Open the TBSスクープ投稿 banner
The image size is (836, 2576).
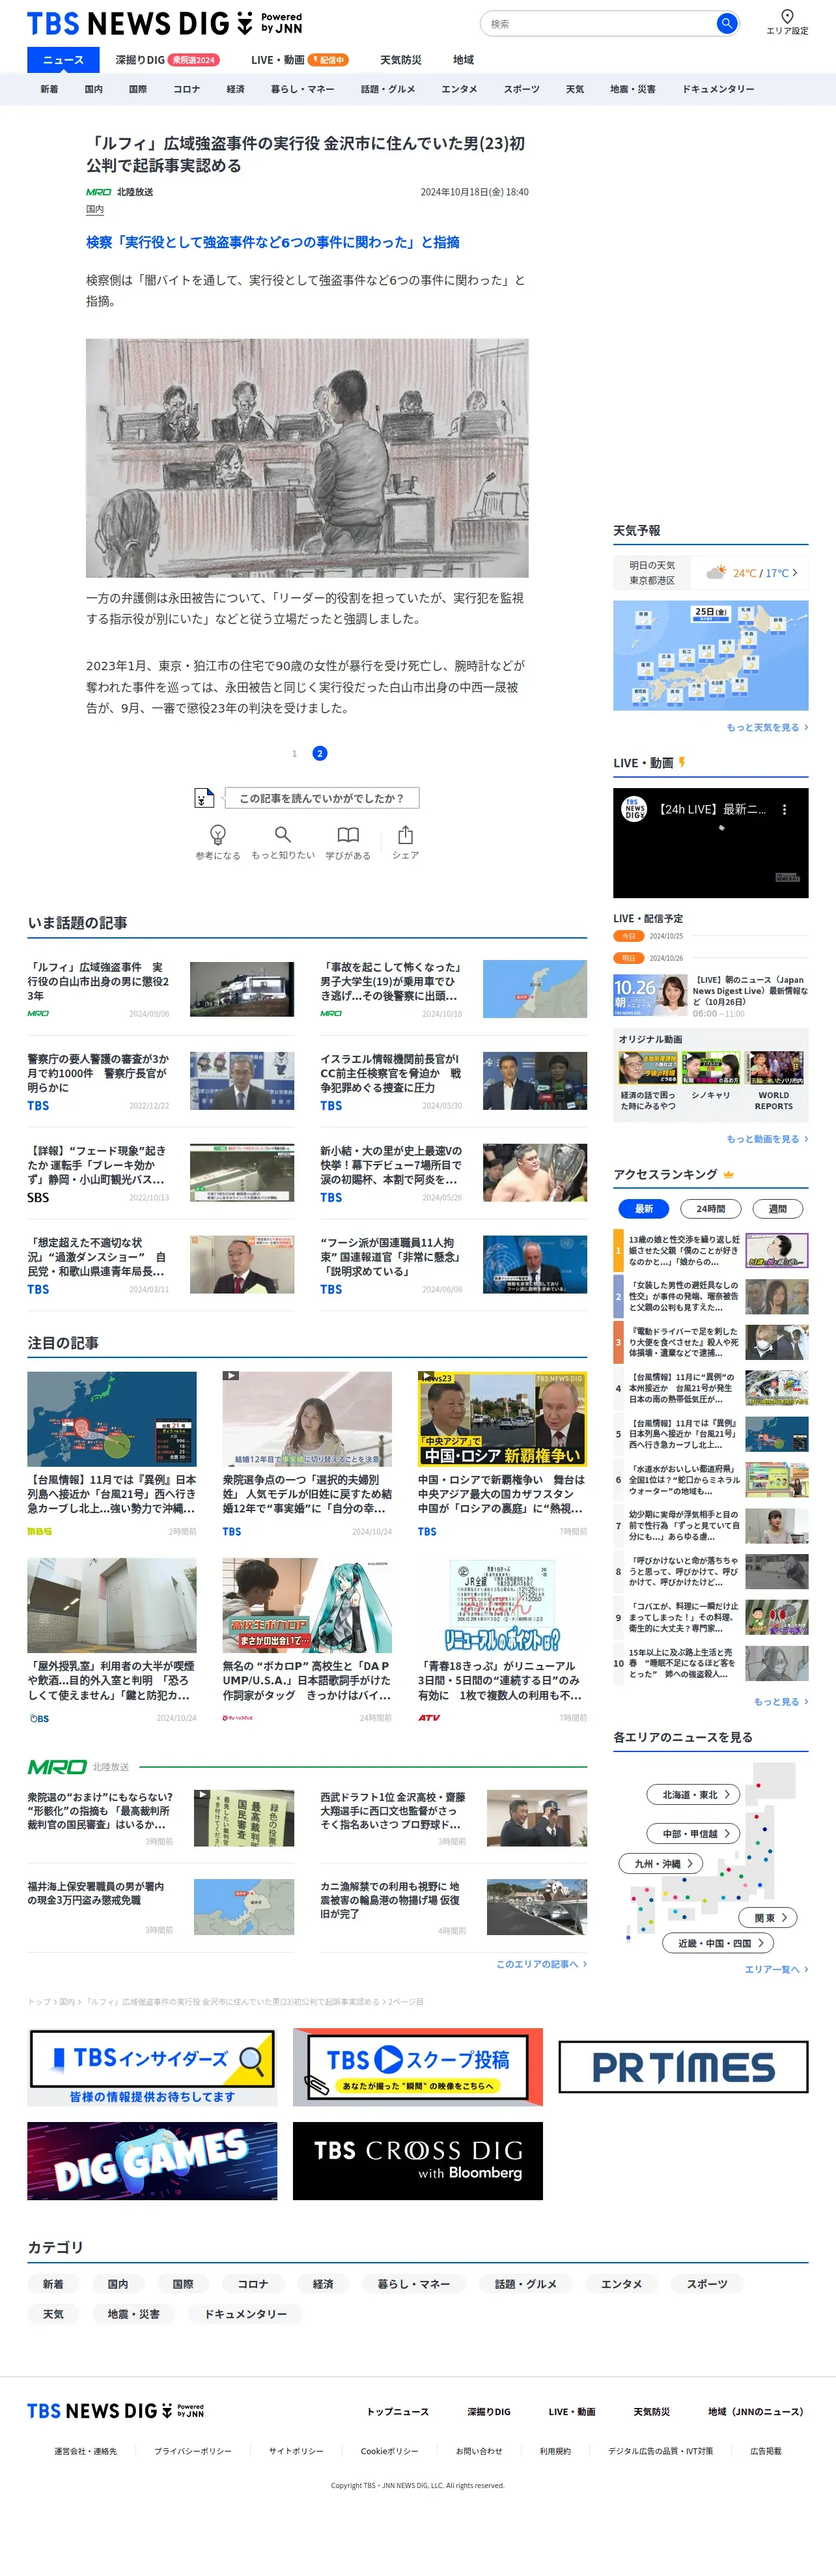tap(417, 2067)
